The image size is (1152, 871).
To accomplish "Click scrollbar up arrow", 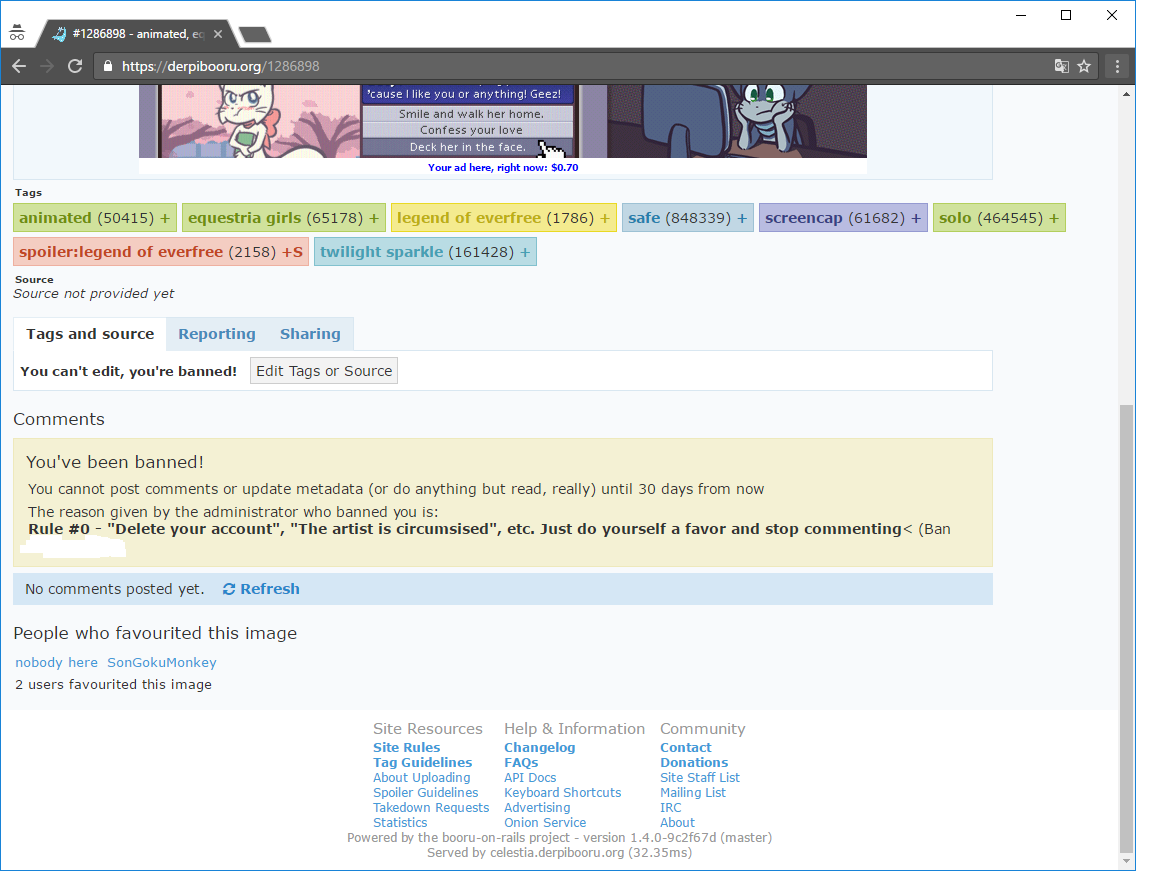I will (x=1126, y=94).
